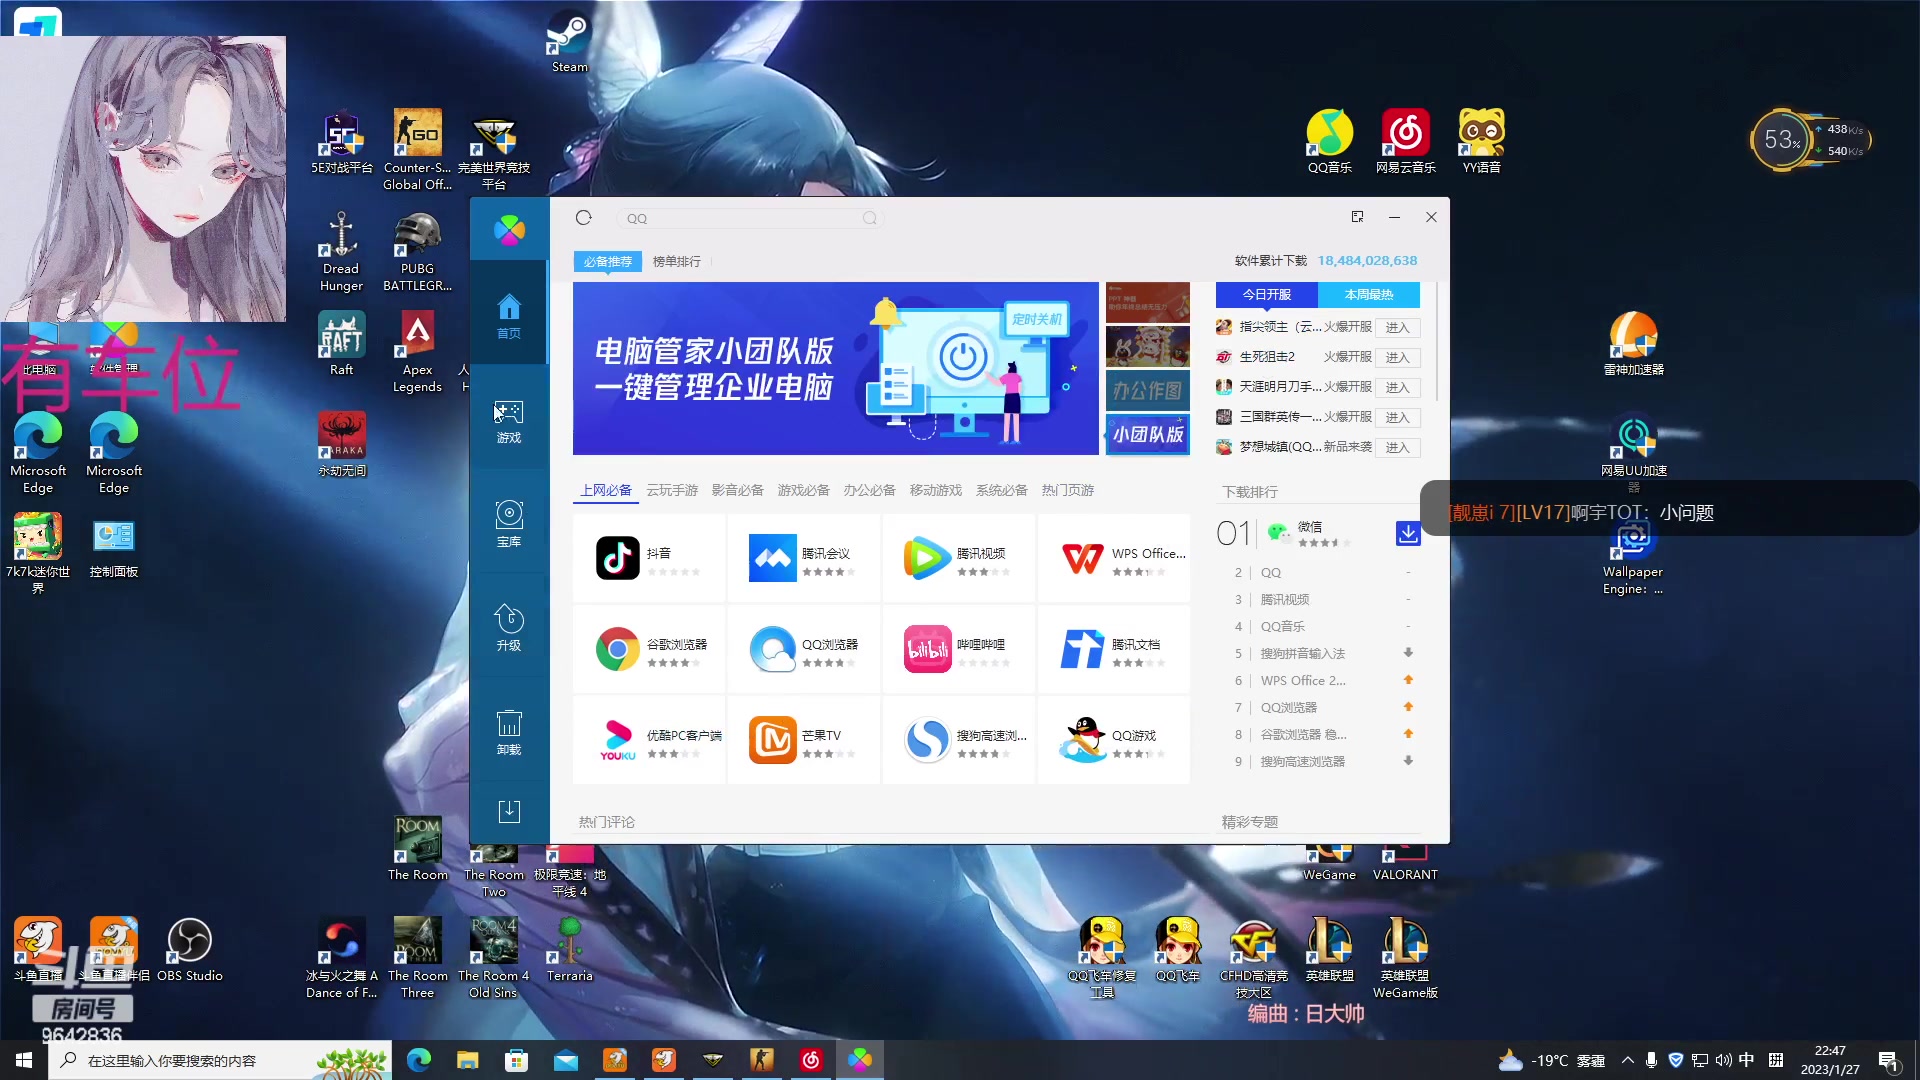Select the 小团队版 banner thumbnail

tap(1148, 434)
